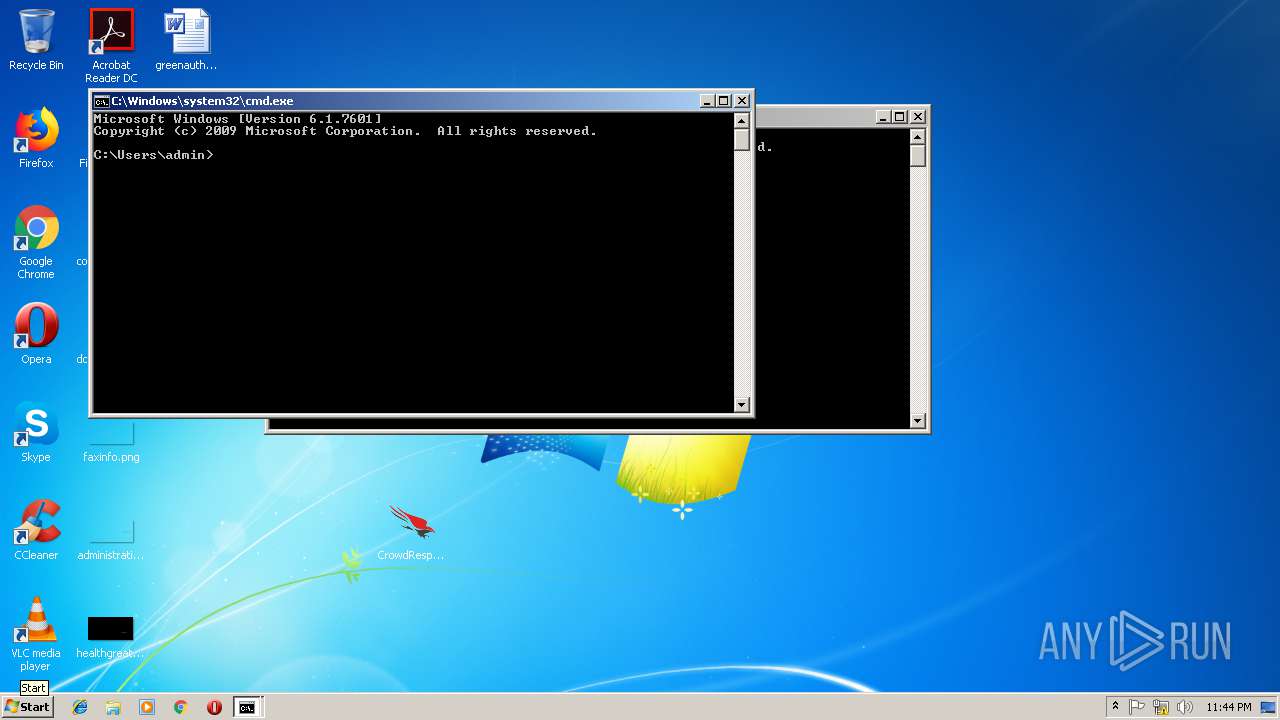The image size is (1280, 720).
Task: Open Action Center flag in tray
Action: click(1137, 707)
